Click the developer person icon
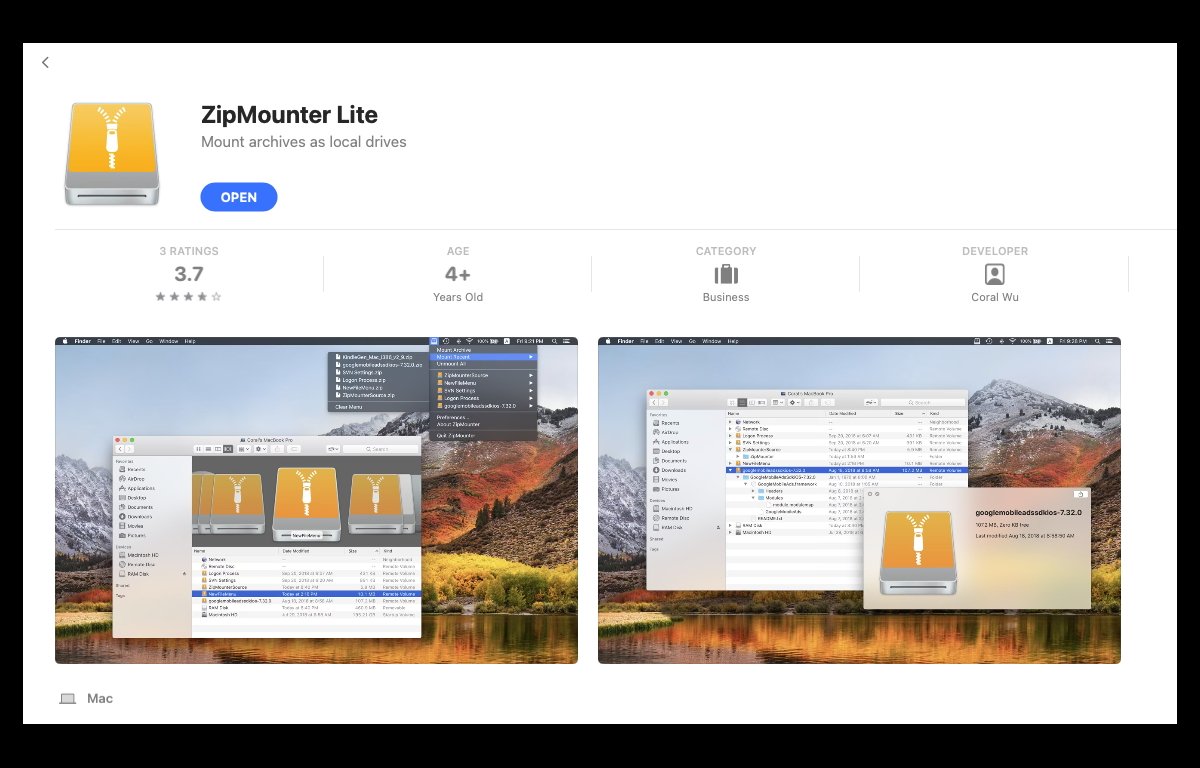Image resolution: width=1200 pixels, height=768 pixels. pyautogui.click(x=995, y=275)
